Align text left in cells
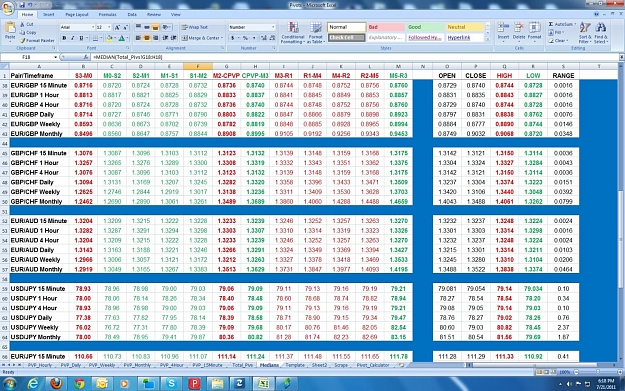 click(x=138, y=38)
